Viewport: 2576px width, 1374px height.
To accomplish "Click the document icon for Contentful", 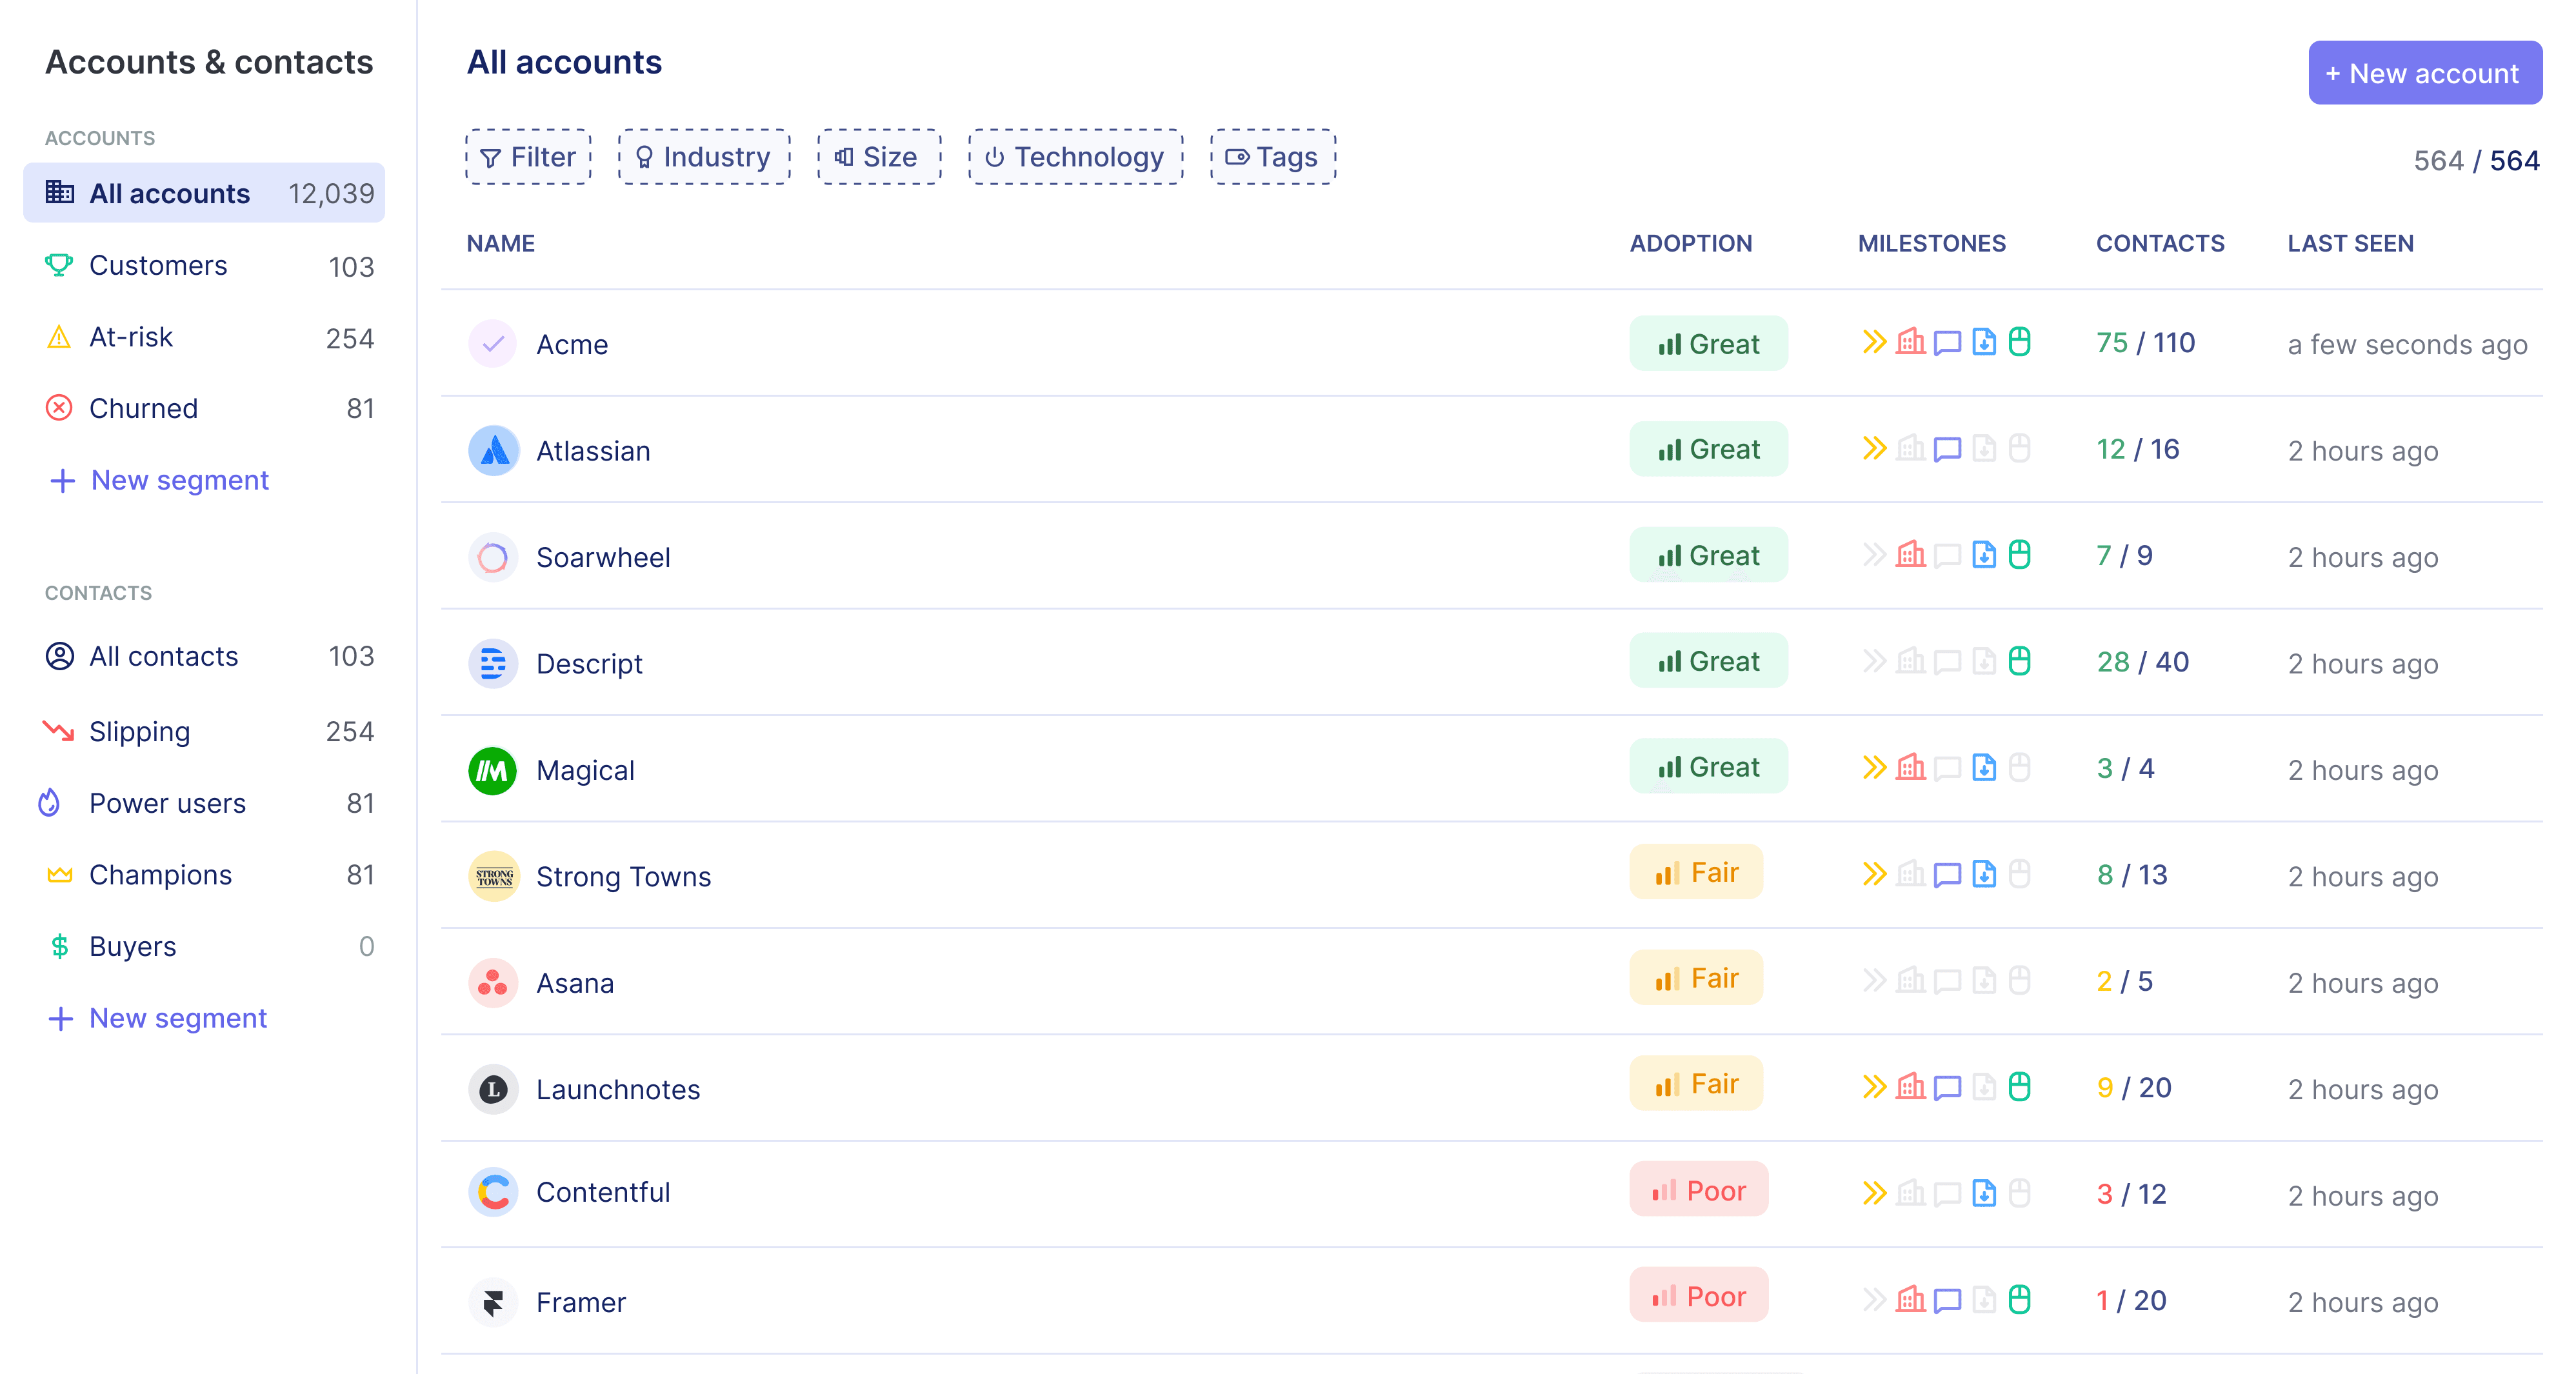I will coord(1981,1192).
